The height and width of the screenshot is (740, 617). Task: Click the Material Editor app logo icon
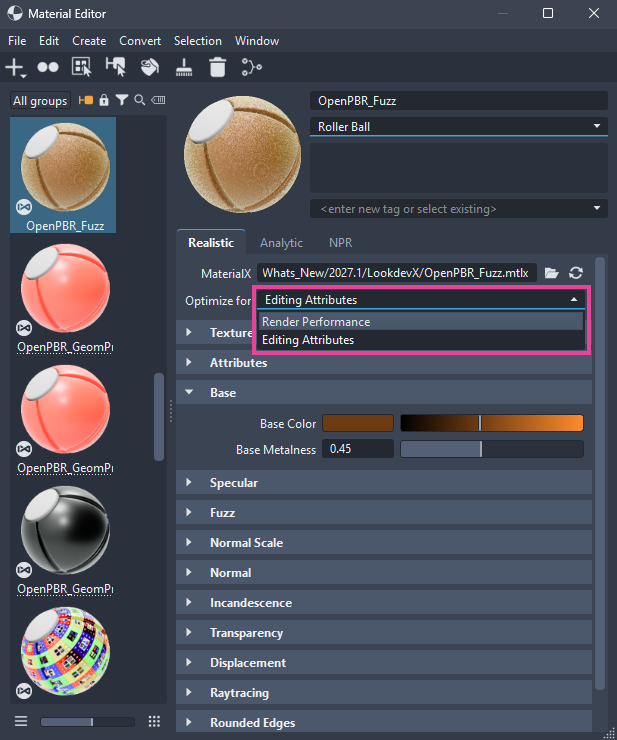[x=15, y=13]
